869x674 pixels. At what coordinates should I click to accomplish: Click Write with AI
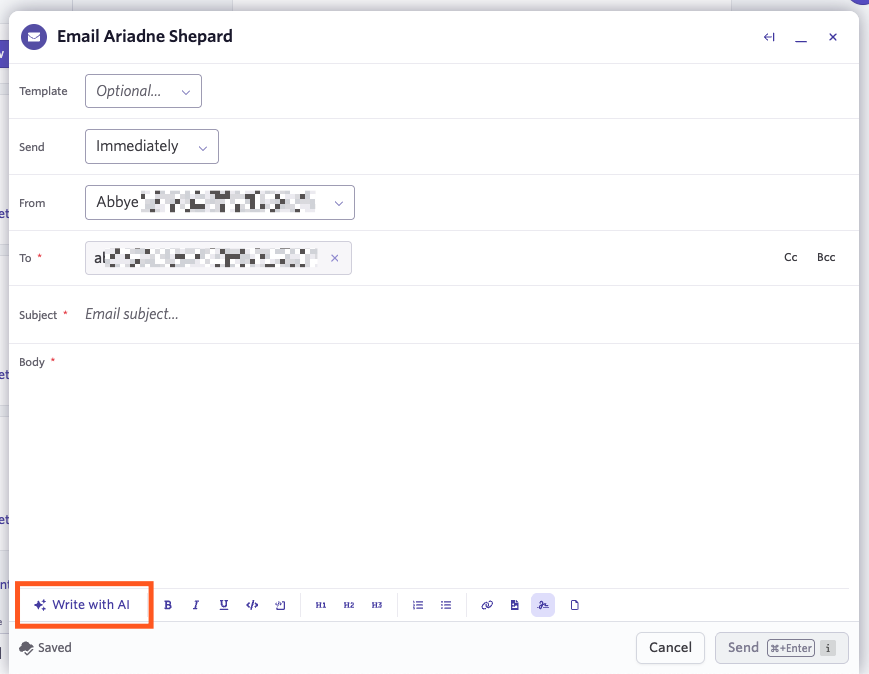(83, 605)
